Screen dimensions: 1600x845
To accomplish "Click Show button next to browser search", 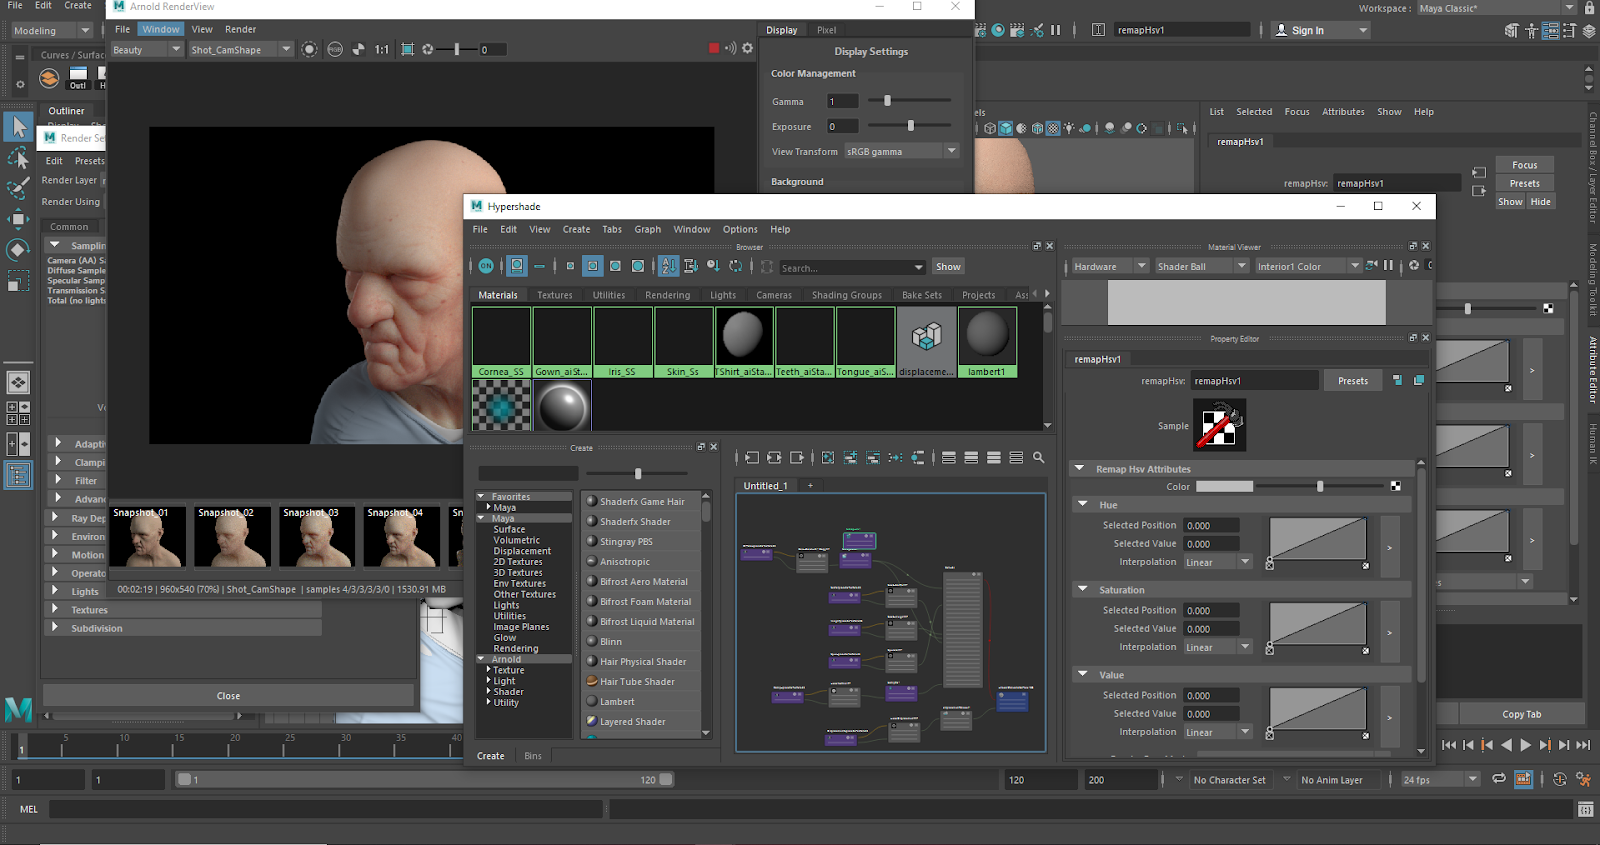I will point(948,266).
